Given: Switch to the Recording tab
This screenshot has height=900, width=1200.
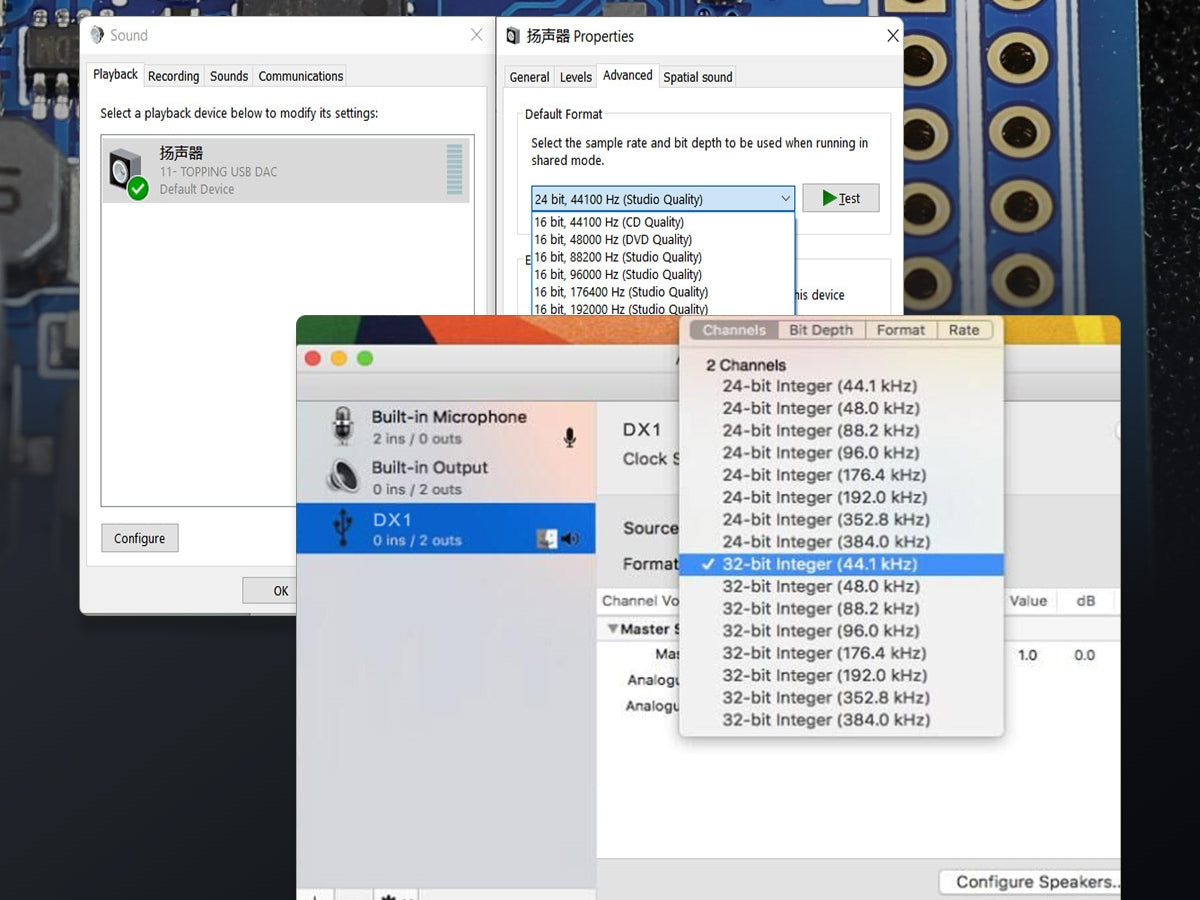Looking at the screenshot, I should (x=173, y=76).
